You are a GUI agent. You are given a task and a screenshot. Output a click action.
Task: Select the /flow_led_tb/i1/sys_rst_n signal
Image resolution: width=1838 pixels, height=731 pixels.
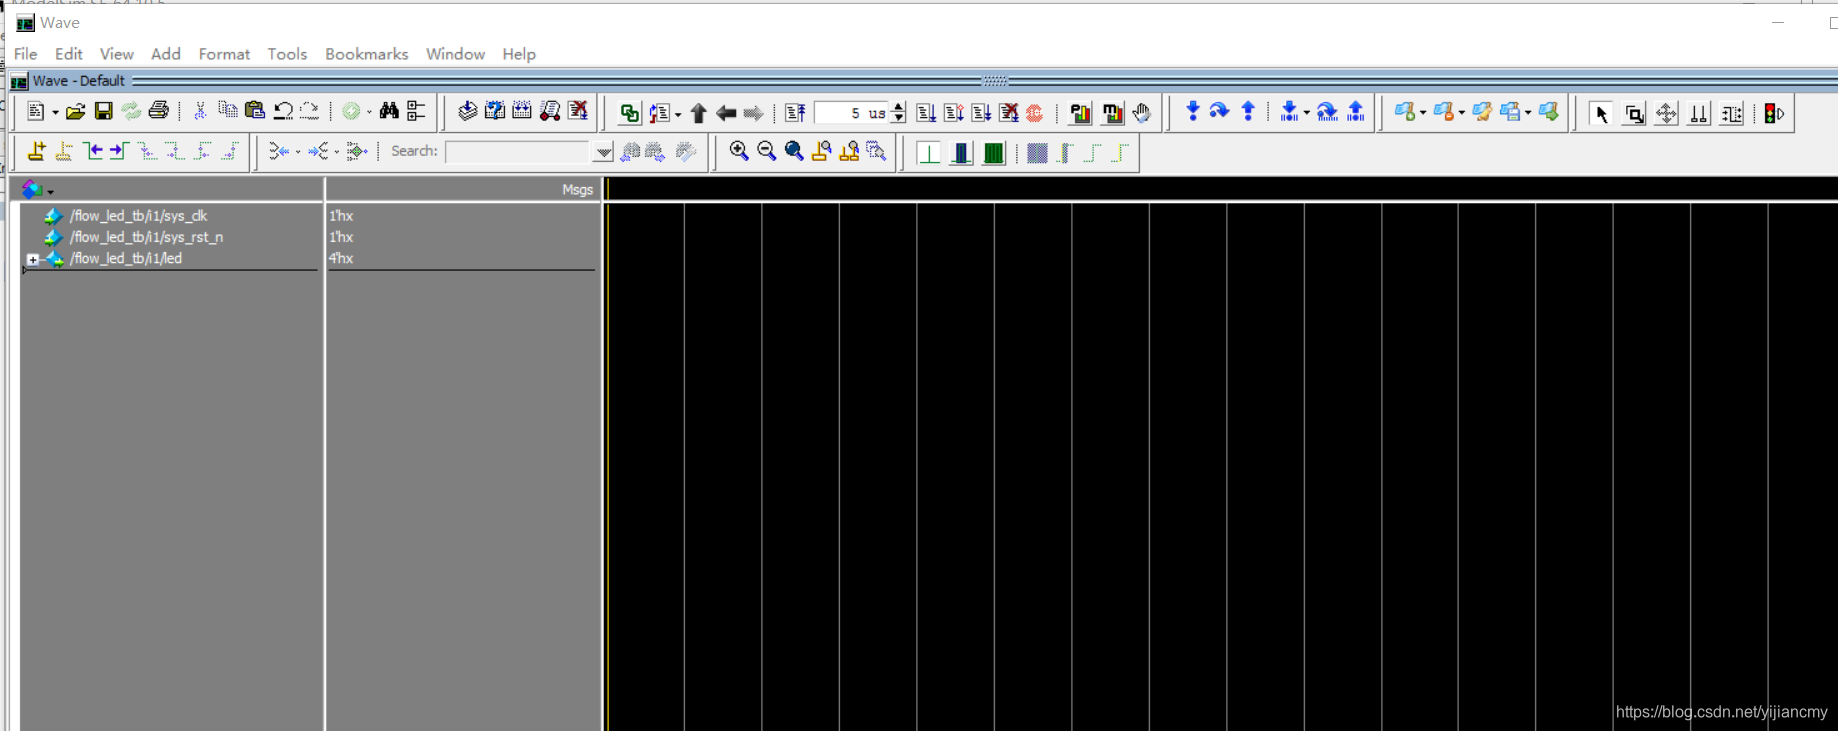tap(146, 237)
